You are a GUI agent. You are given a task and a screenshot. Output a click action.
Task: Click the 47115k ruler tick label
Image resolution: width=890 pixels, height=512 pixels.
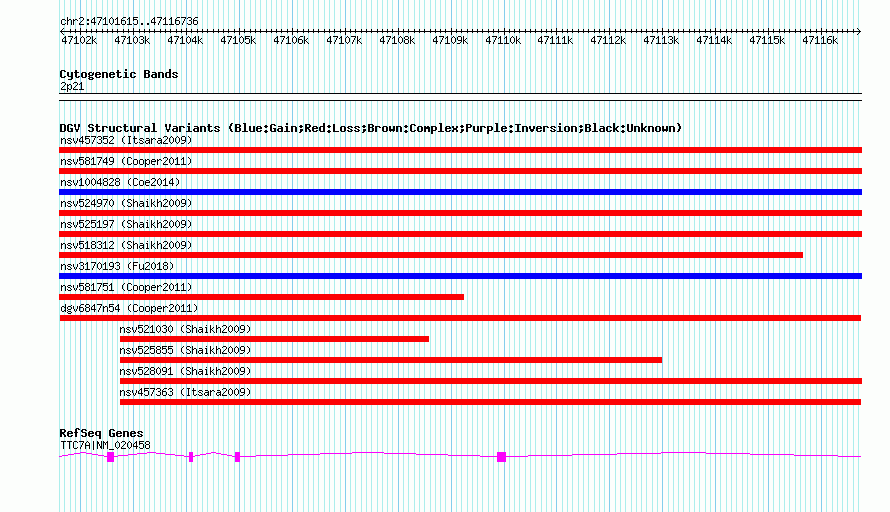(767, 40)
